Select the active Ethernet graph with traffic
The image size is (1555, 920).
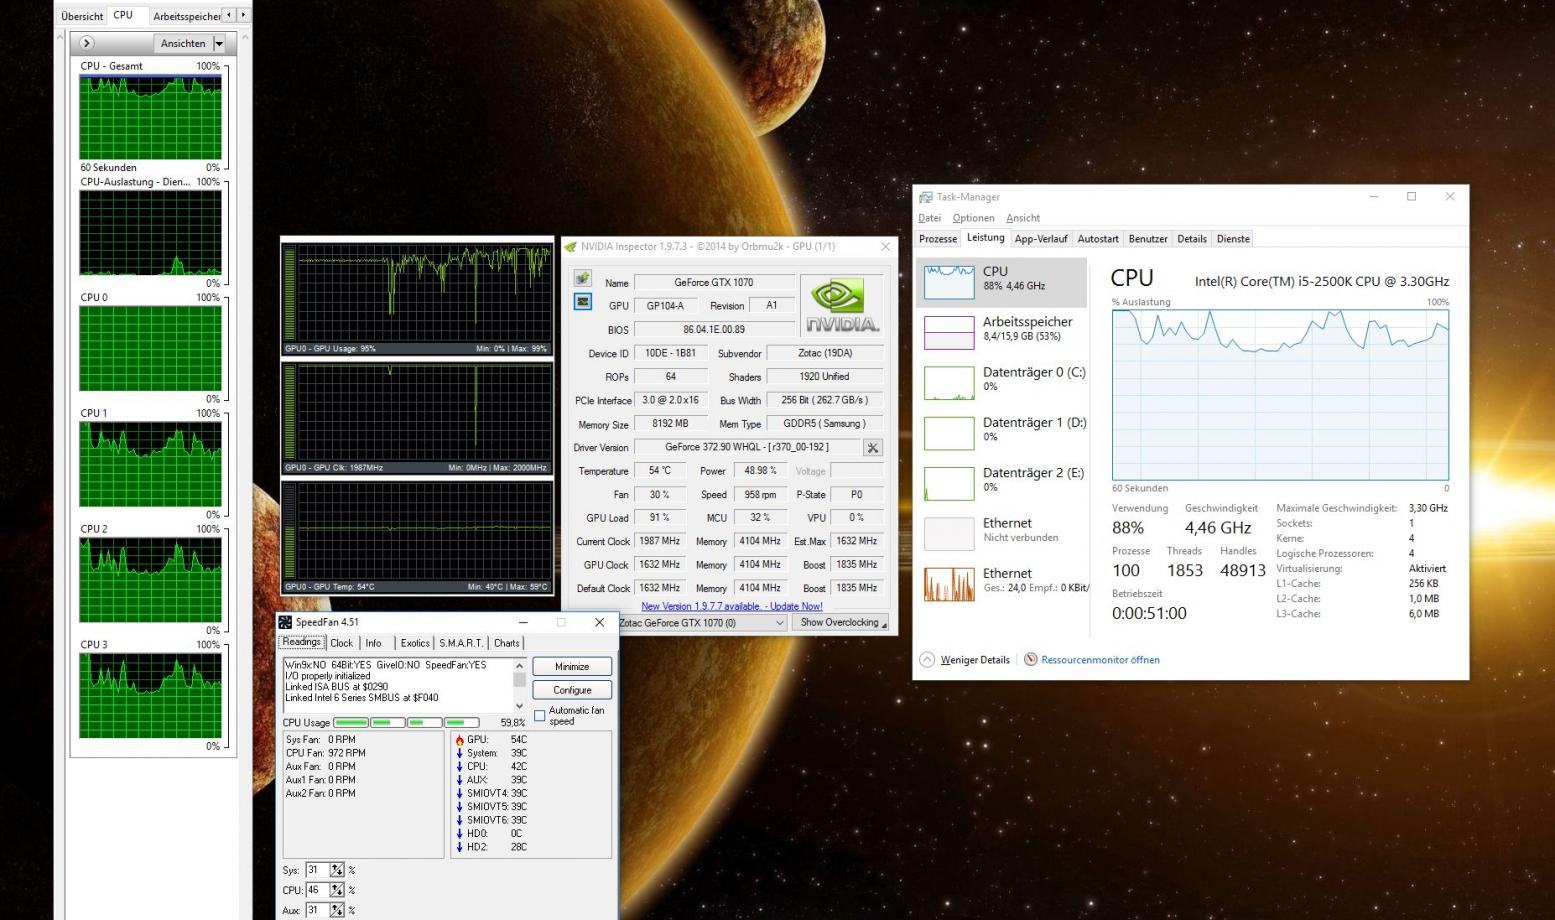[x=949, y=584]
